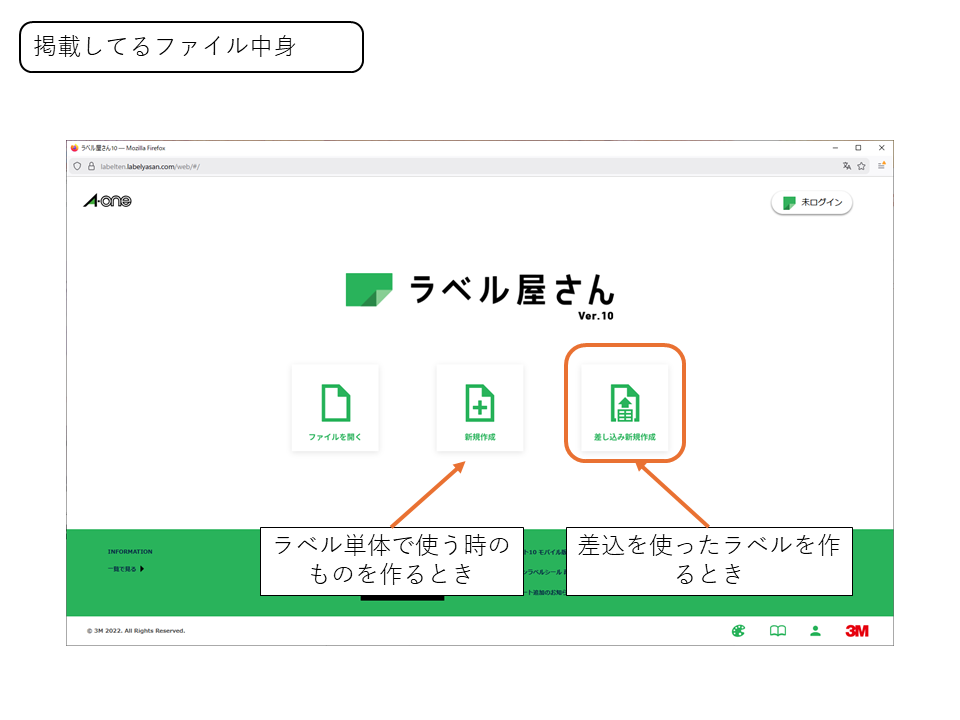
Task: Select the 掲載してるファイル中身 title box
Action: click(191, 47)
